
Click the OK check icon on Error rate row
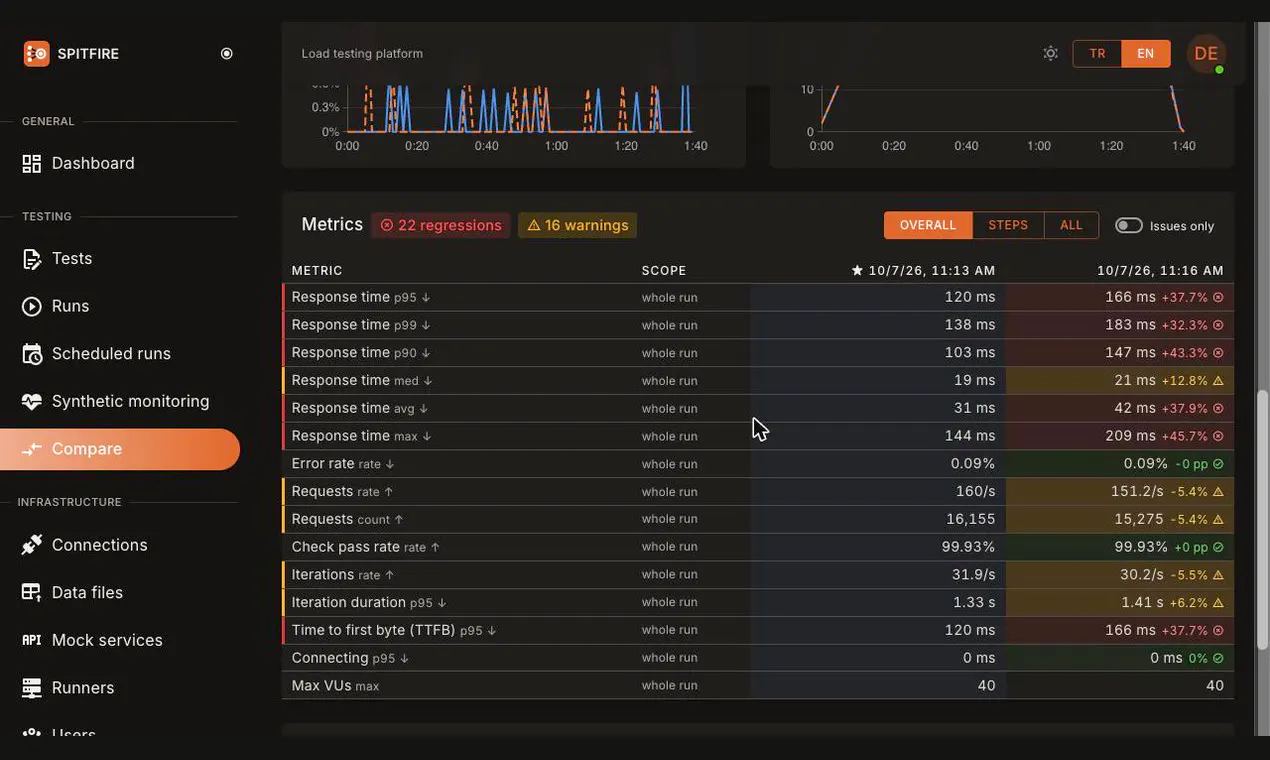(1218, 464)
